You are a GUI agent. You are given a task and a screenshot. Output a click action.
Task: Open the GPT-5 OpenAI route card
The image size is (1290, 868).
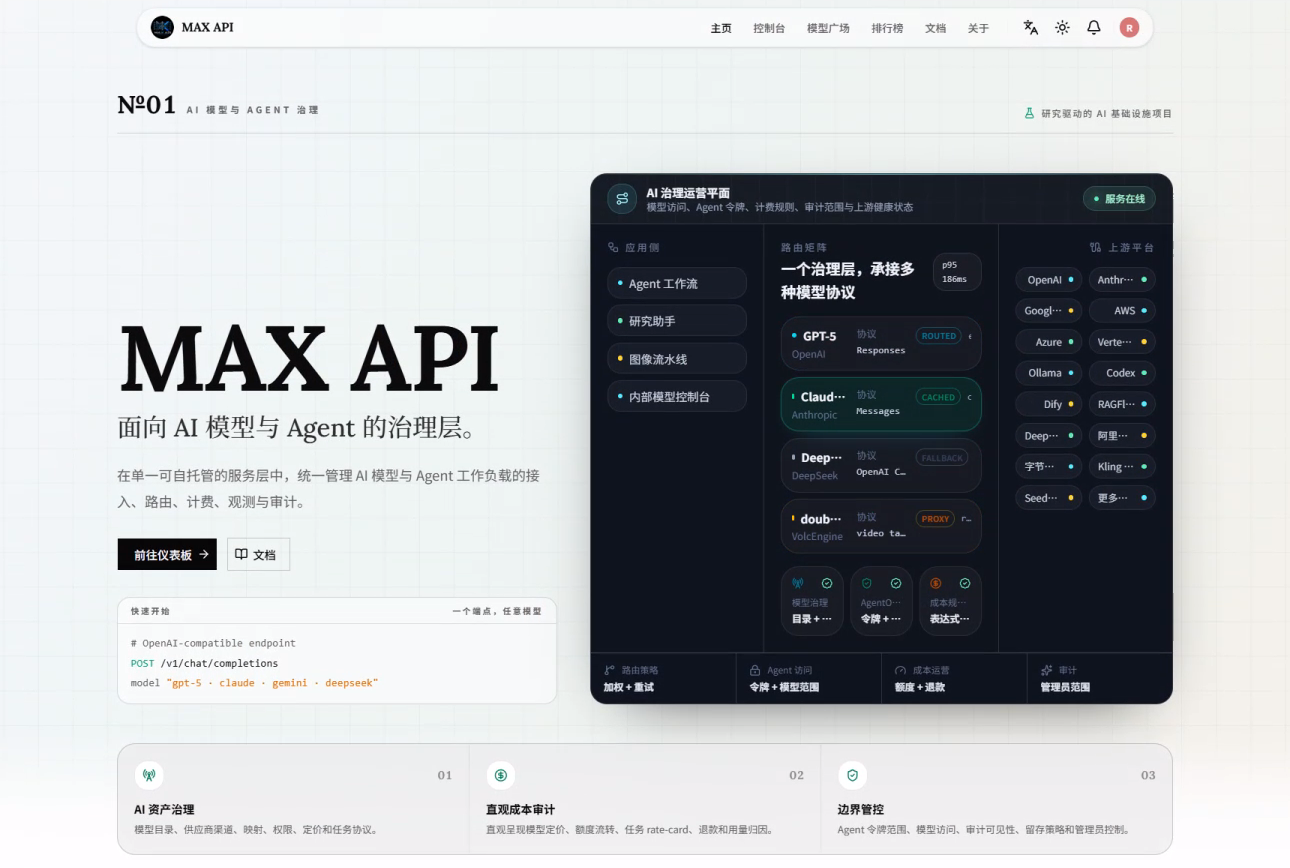(x=881, y=343)
